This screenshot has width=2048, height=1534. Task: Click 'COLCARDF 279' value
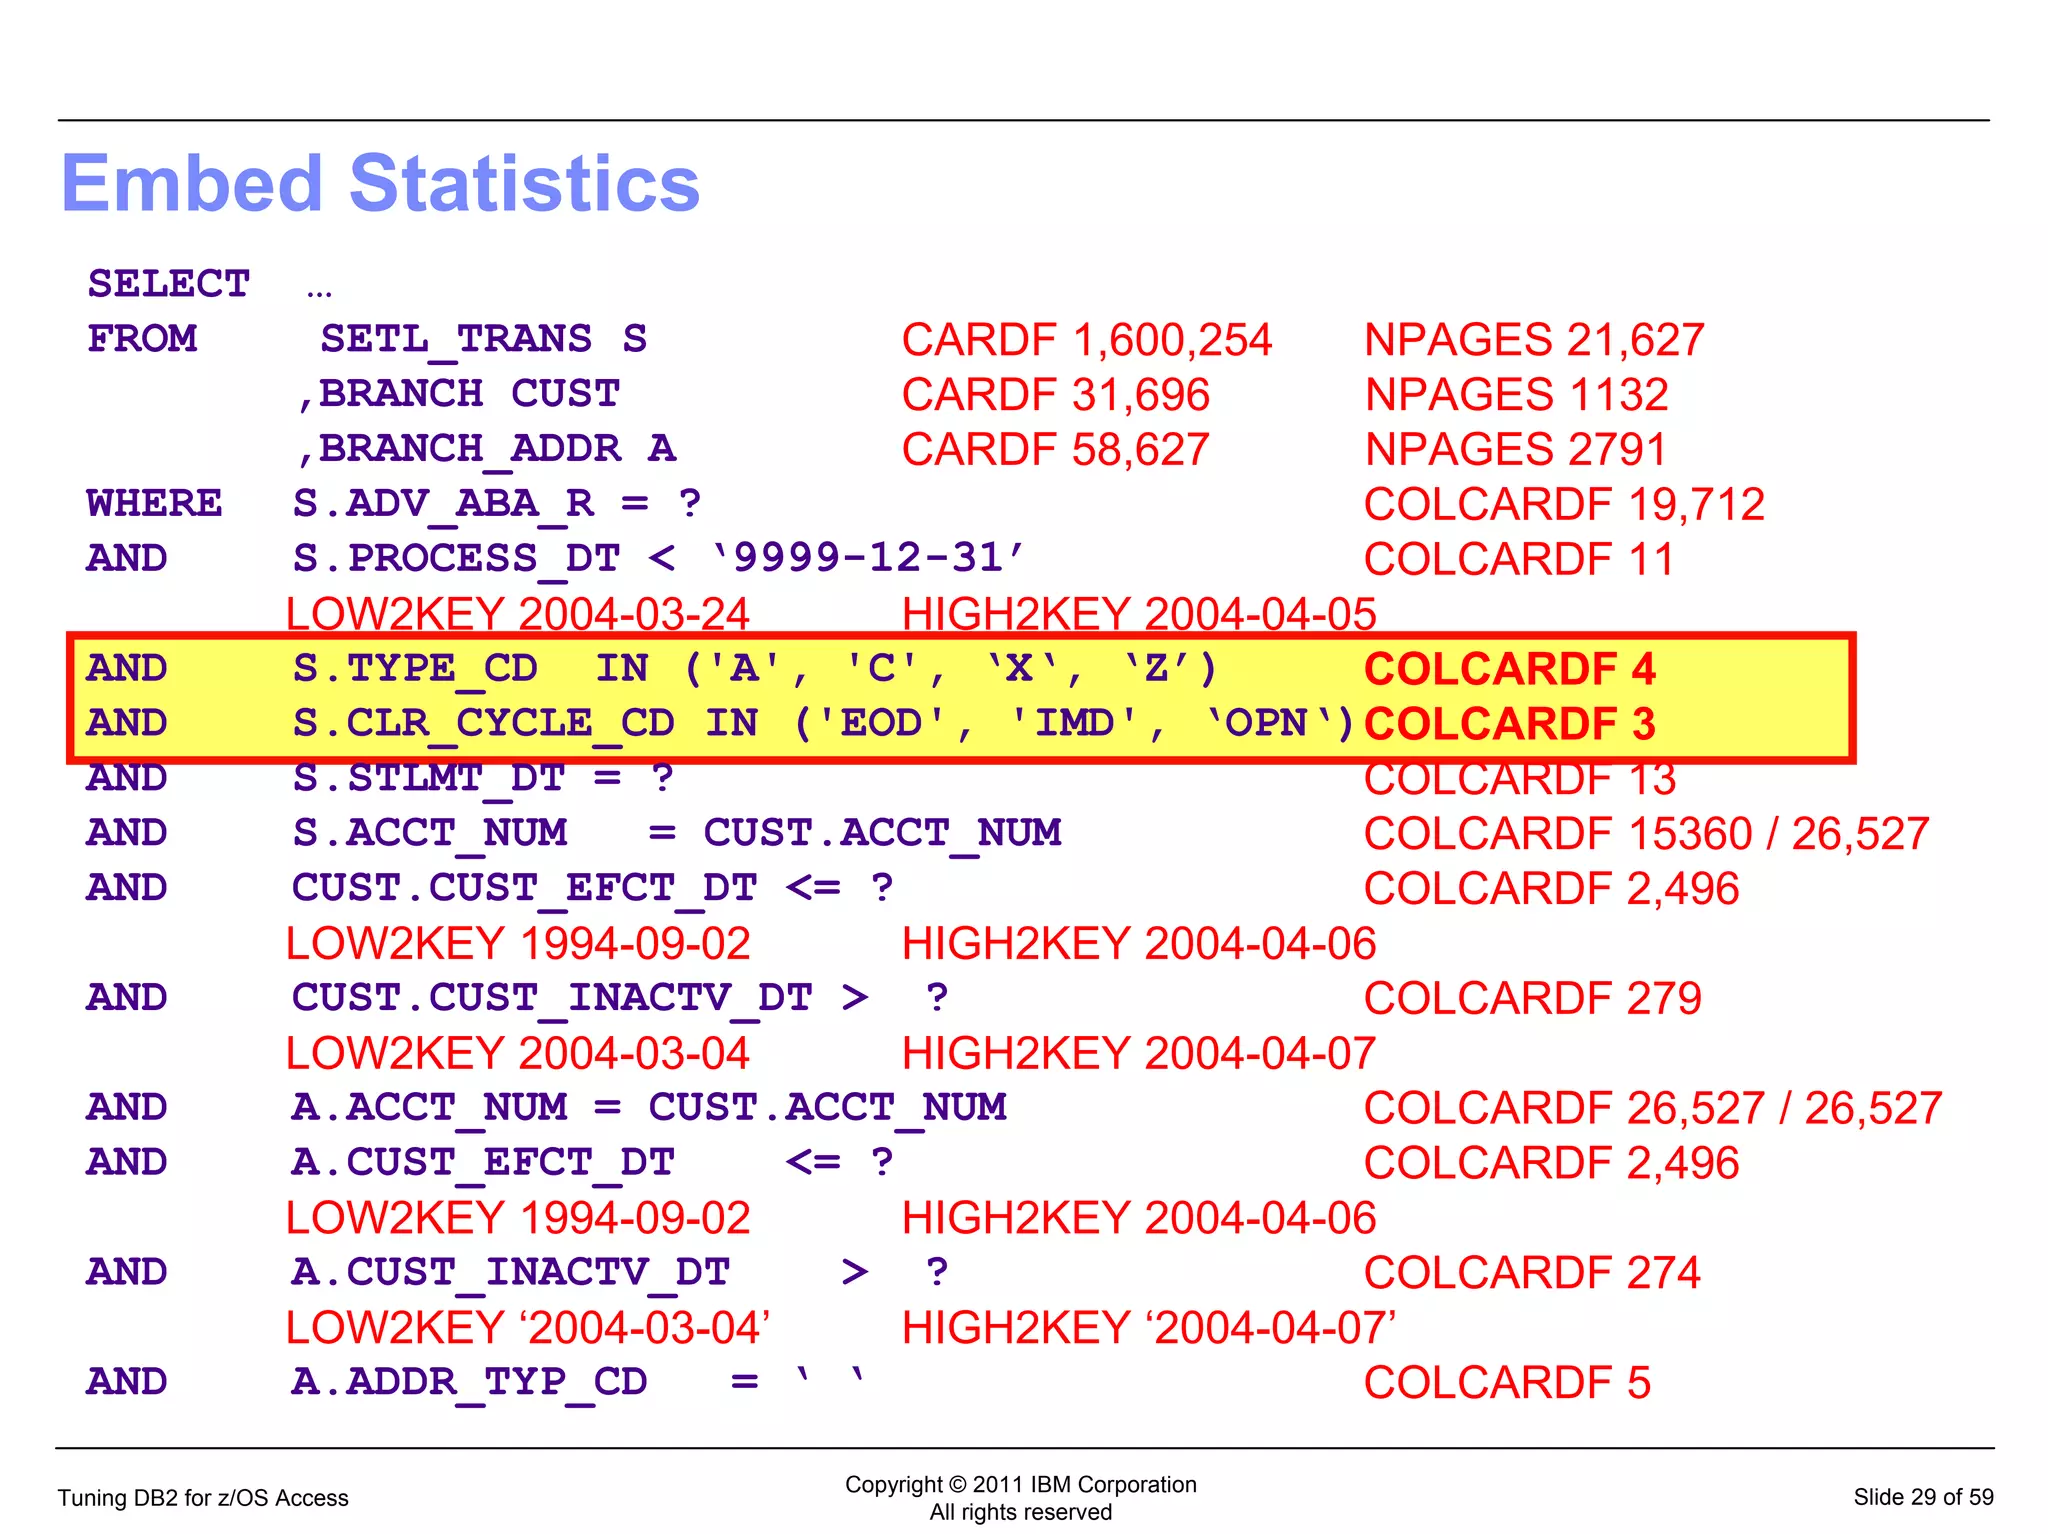1533,998
